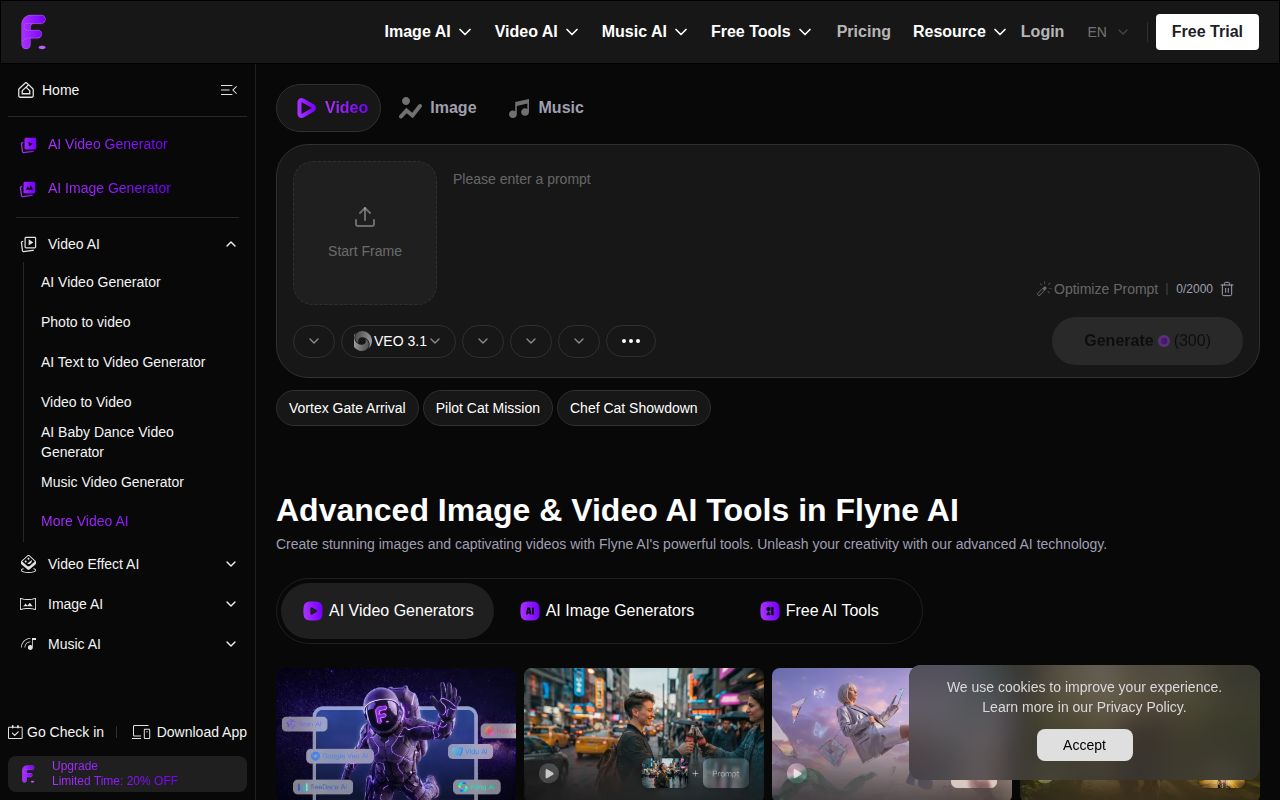
Task: Play the street couple video thumbnail
Action: pyautogui.click(x=549, y=773)
